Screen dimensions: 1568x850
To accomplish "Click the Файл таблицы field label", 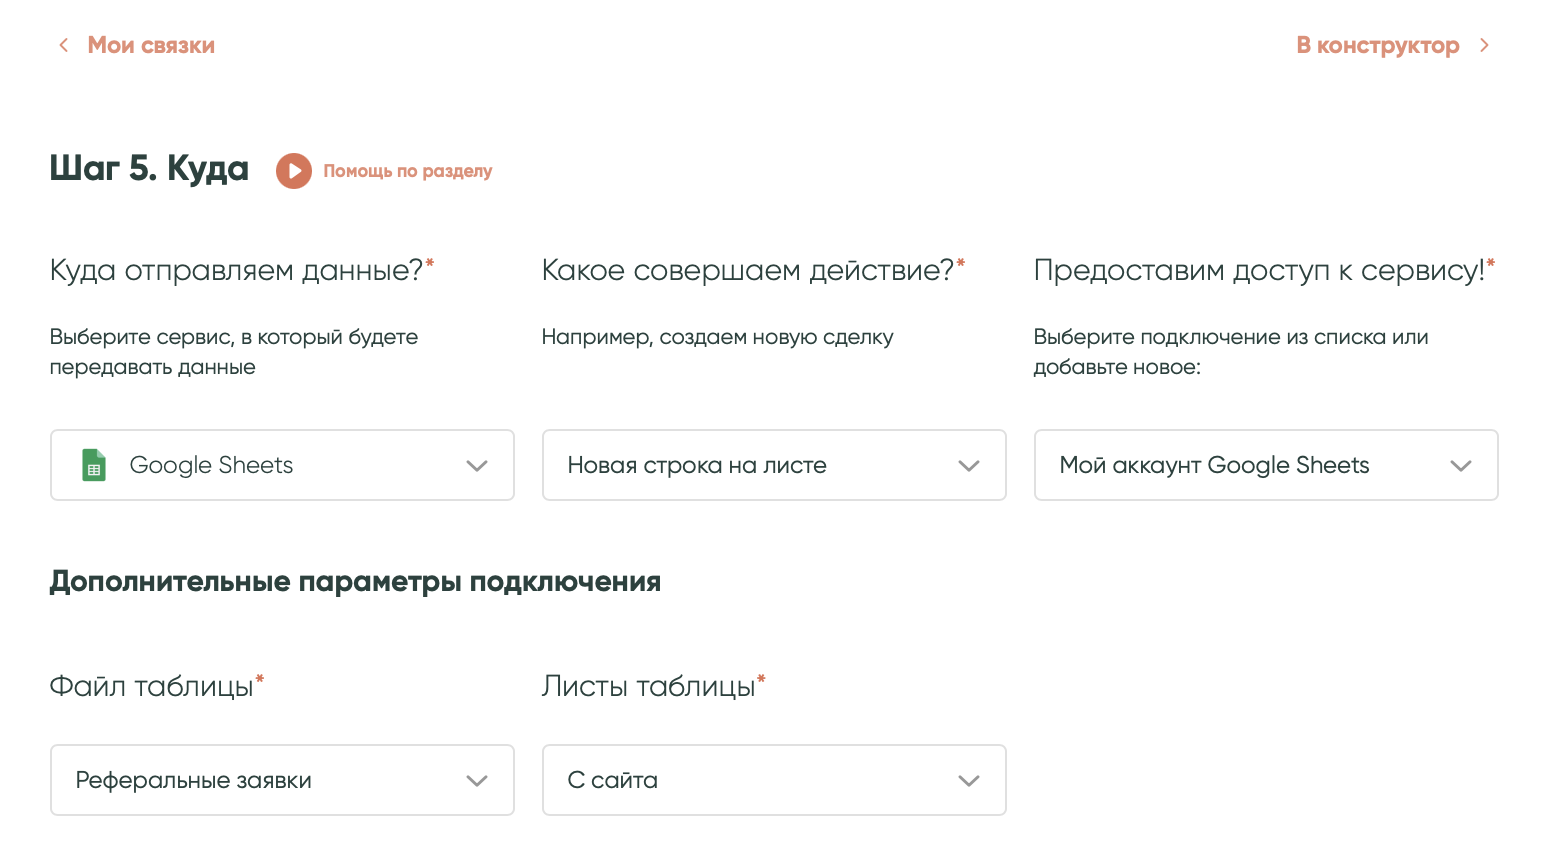I will tap(151, 686).
